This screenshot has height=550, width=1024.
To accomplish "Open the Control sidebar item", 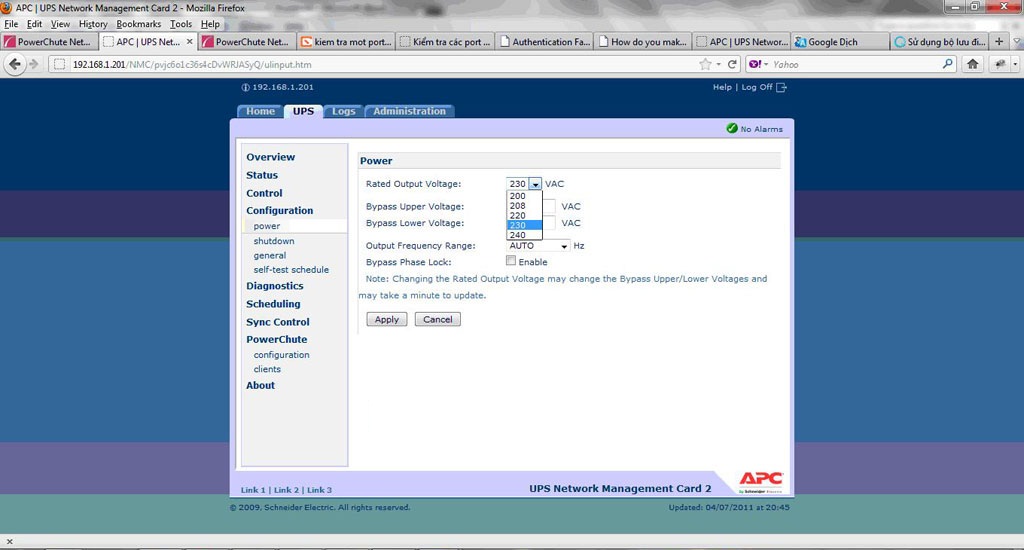I will (x=264, y=193).
